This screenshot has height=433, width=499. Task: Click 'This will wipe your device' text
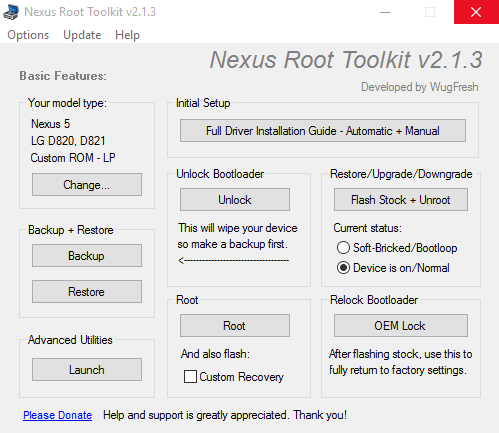[x=238, y=228]
